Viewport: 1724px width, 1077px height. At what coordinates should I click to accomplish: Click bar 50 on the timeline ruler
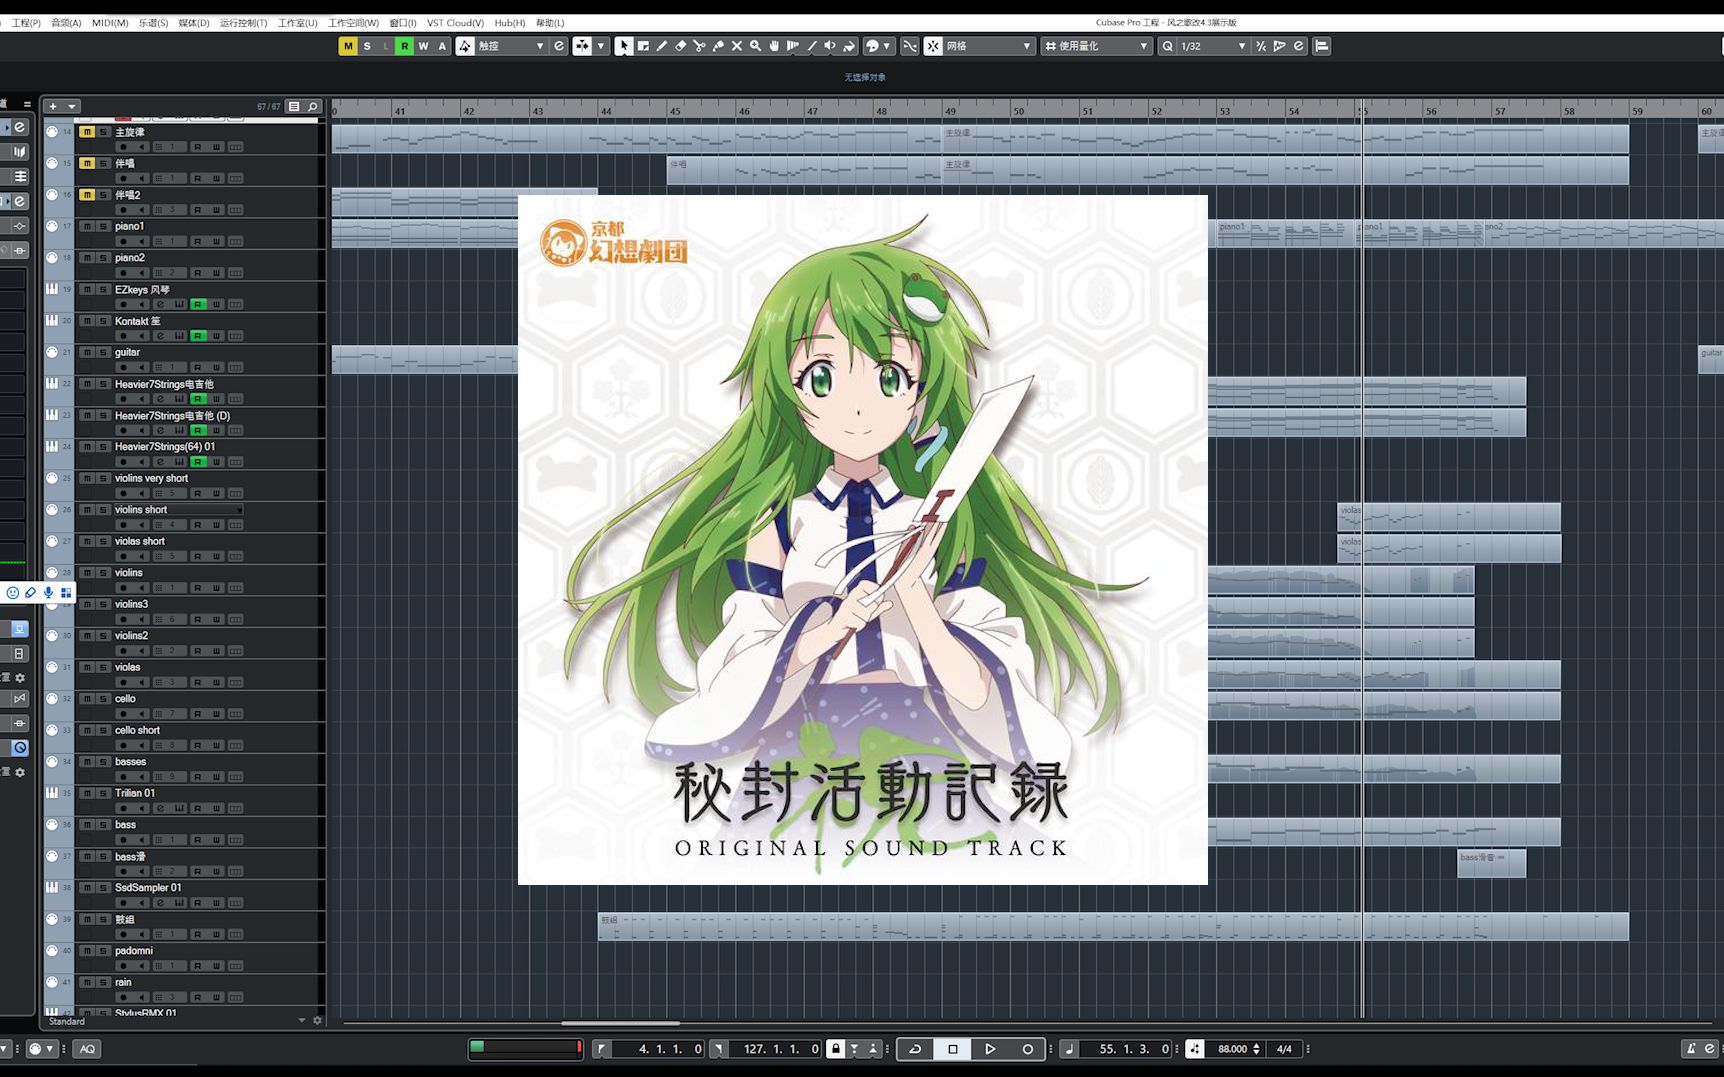(1018, 110)
